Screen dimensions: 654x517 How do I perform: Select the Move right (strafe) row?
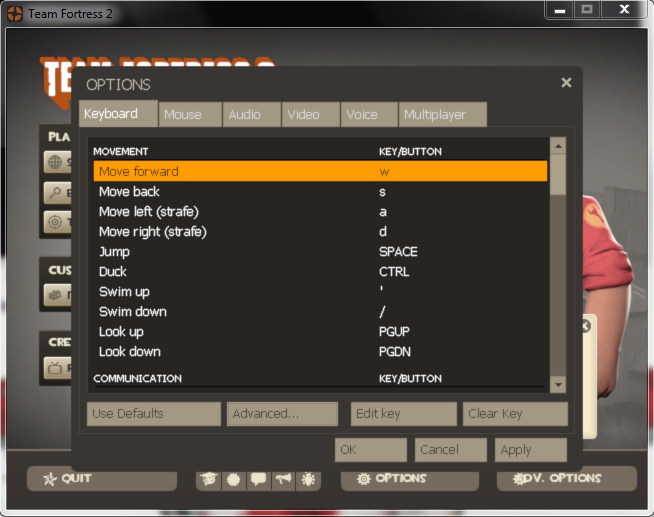(320, 231)
